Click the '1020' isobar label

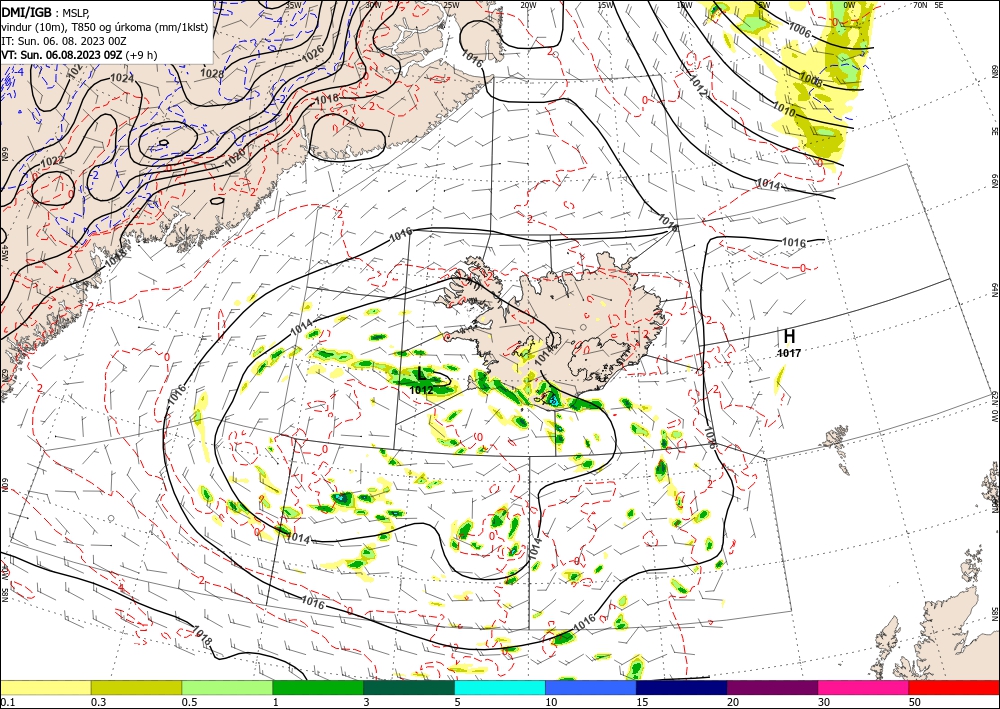click(x=235, y=158)
